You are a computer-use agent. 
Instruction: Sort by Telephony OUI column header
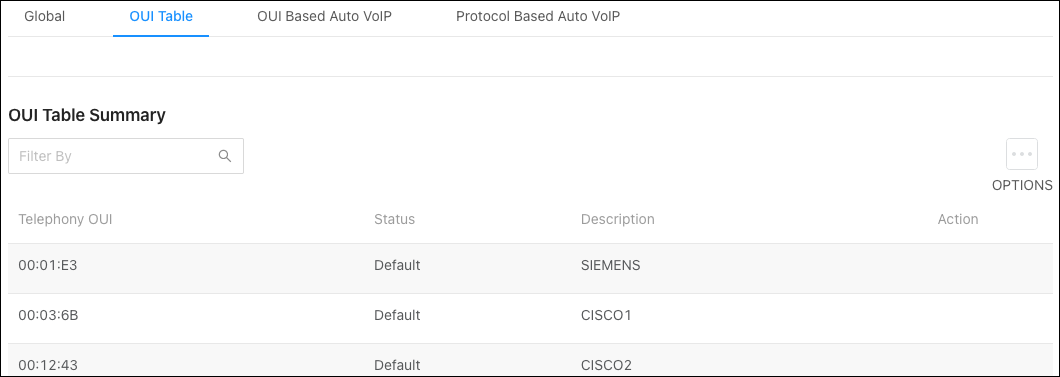[x=65, y=220]
